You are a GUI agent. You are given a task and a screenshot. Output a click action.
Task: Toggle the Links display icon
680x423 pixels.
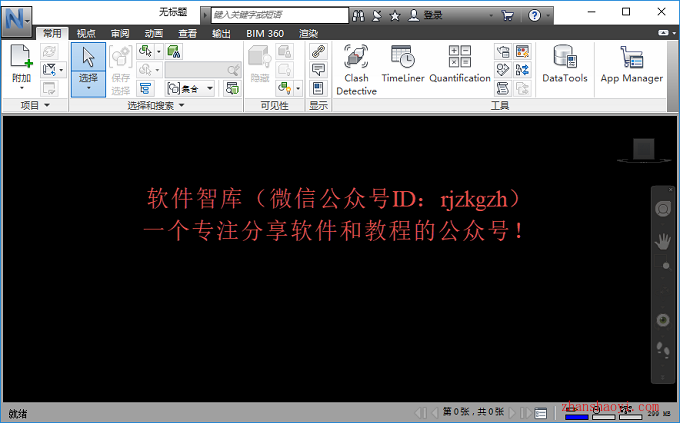[318, 51]
